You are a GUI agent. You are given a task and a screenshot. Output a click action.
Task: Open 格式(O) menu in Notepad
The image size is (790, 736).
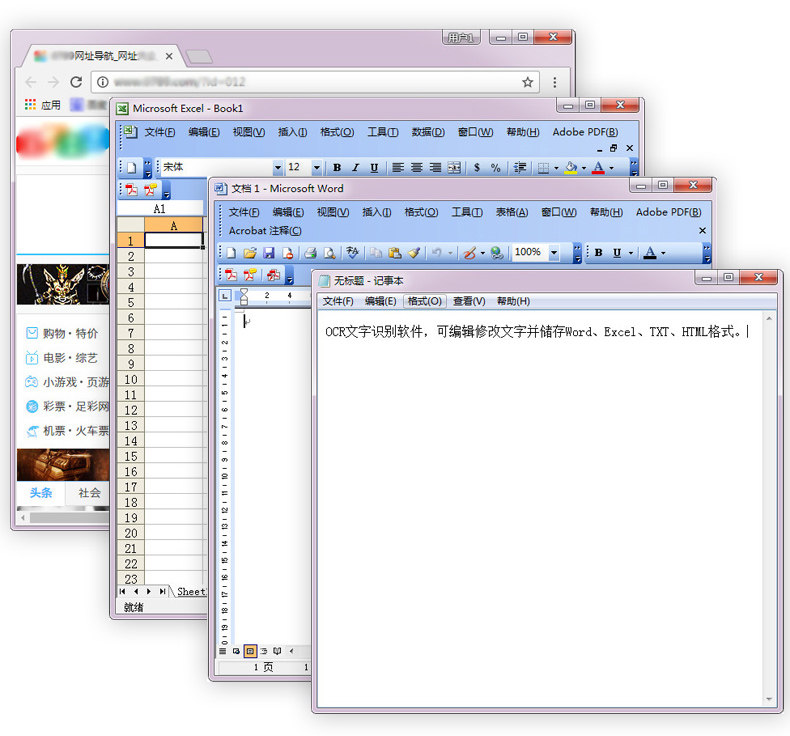tap(425, 301)
